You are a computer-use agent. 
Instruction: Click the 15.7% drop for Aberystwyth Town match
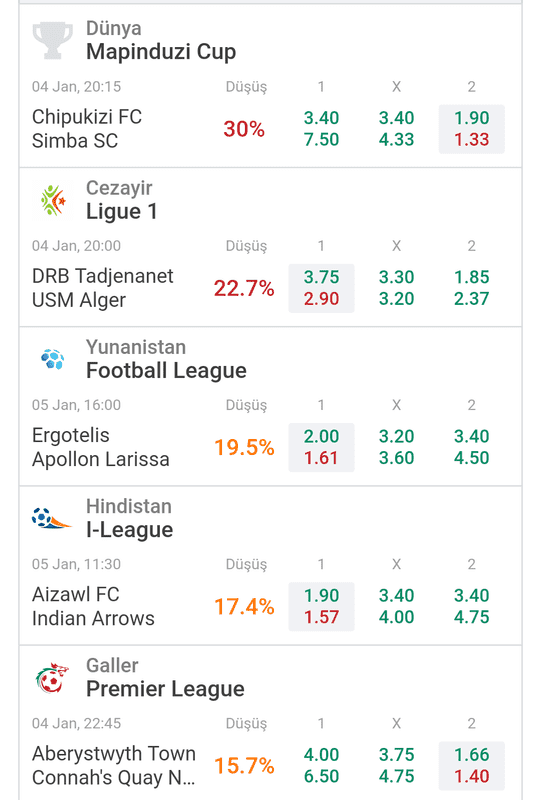click(244, 766)
